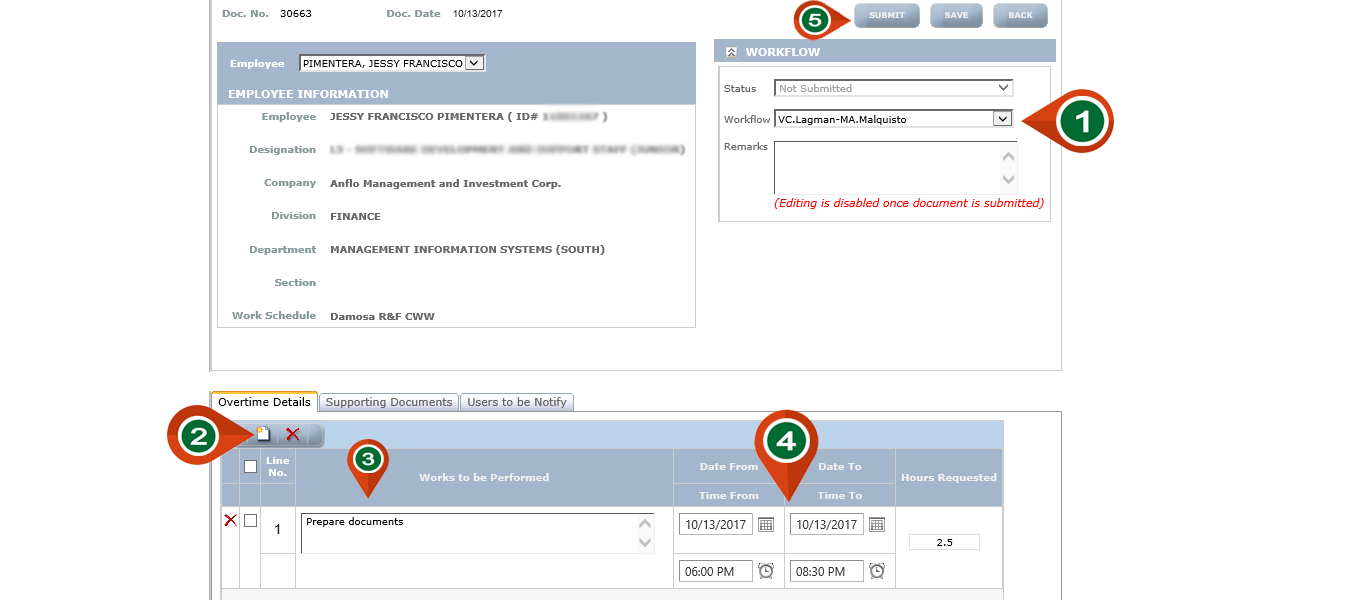Open the Date To calendar picker
The image size is (1366, 600).
(x=876, y=524)
